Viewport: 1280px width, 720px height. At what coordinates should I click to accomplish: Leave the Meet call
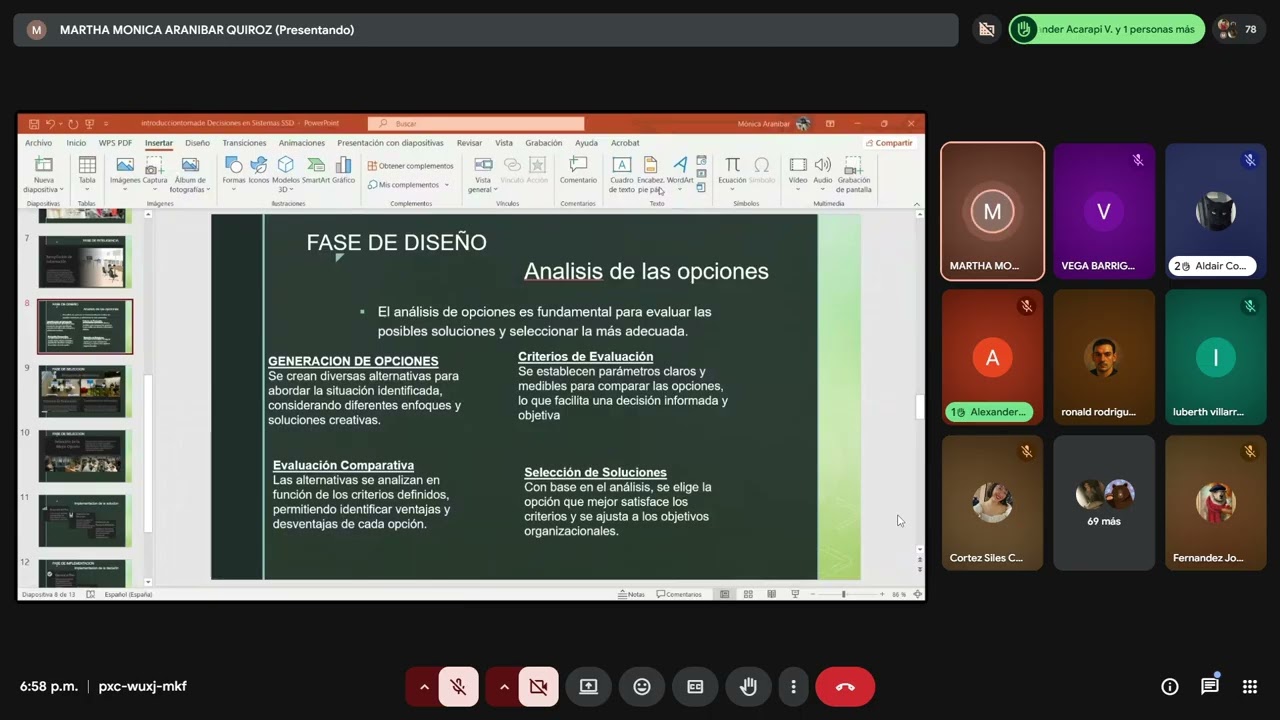(x=845, y=687)
